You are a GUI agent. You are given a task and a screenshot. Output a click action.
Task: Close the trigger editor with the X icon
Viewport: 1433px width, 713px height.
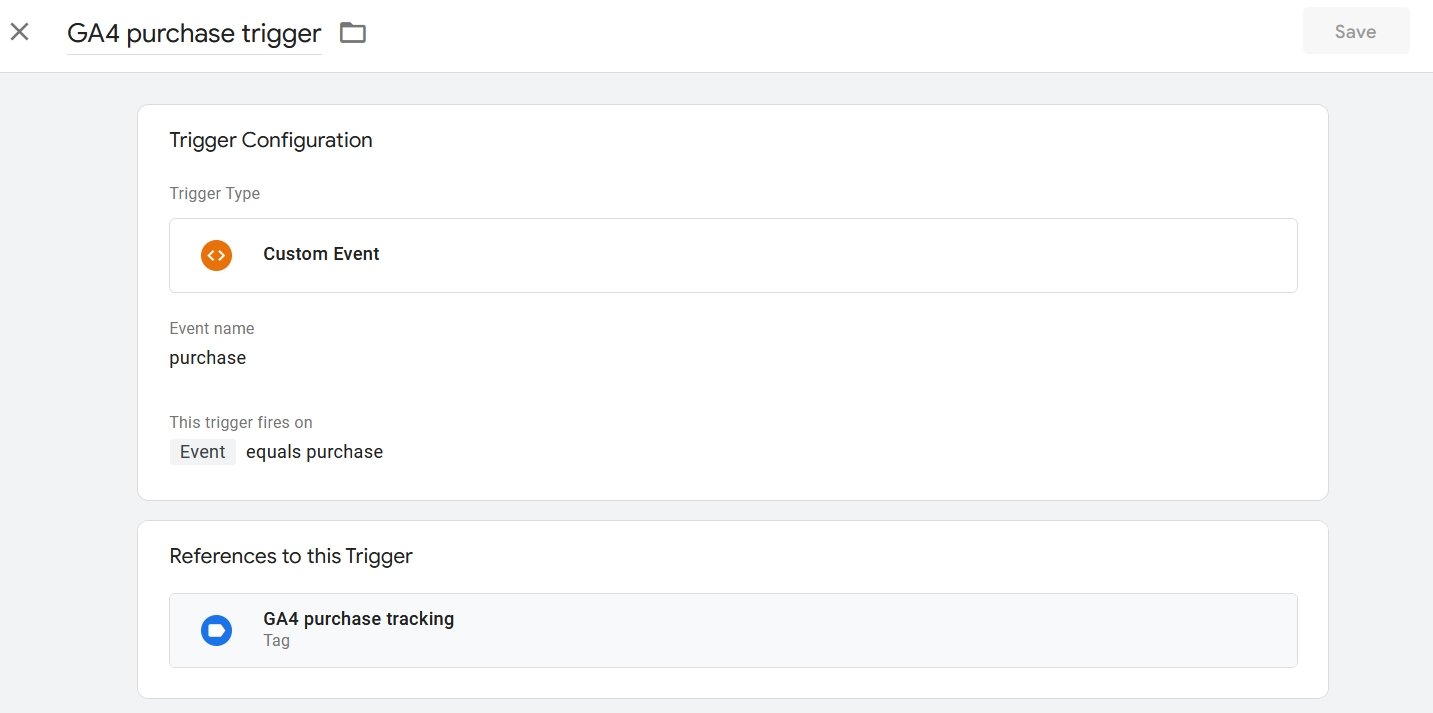point(19,32)
